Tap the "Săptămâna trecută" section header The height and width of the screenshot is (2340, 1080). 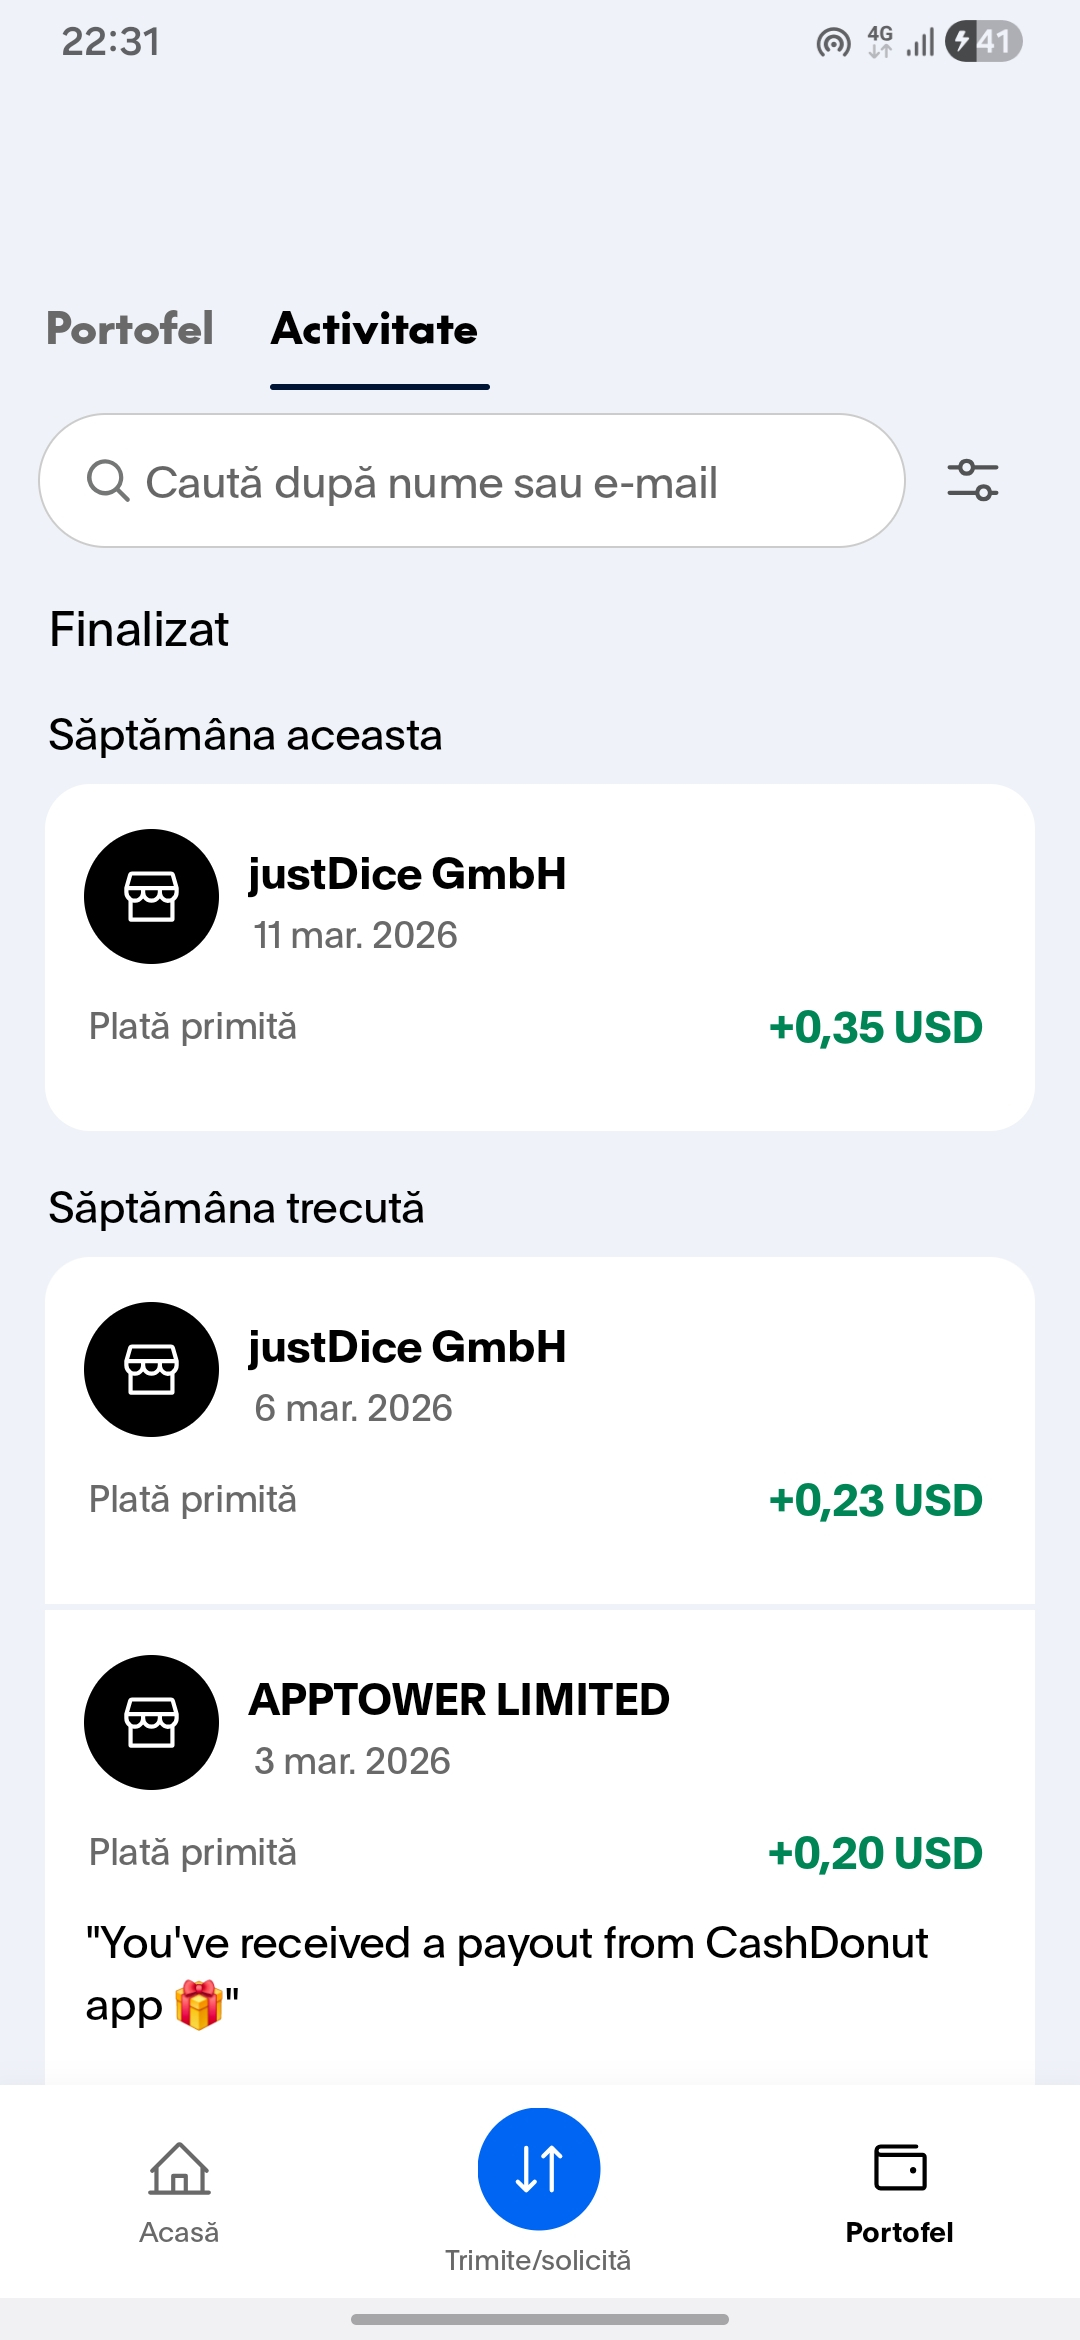(x=237, y=1208)
